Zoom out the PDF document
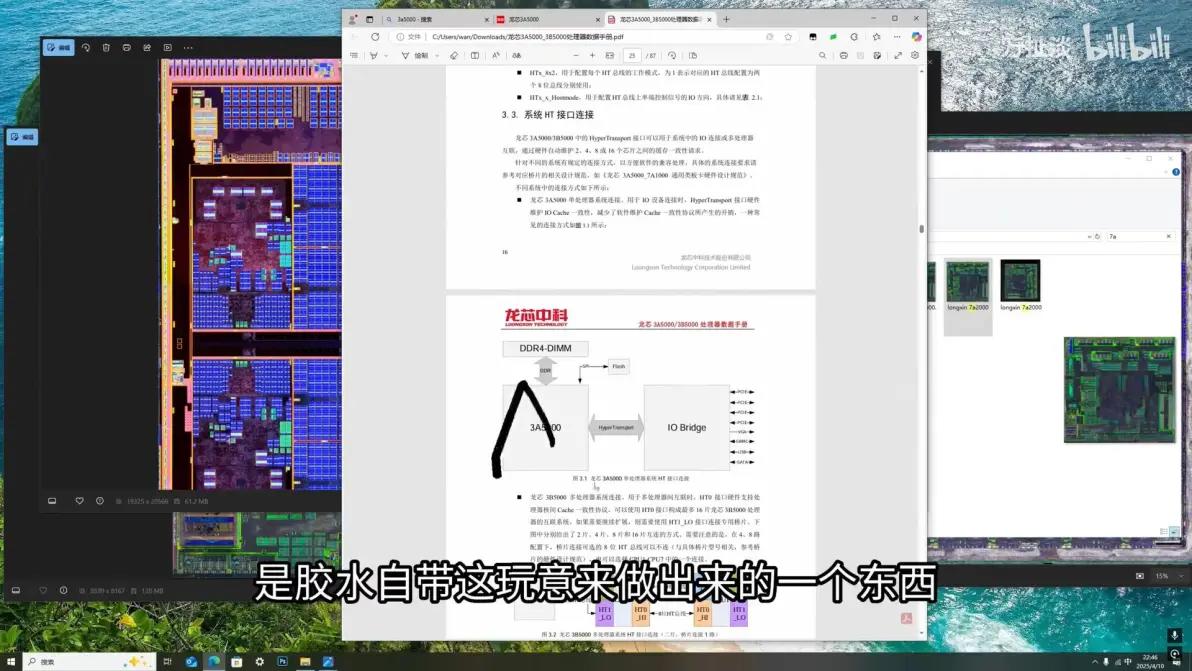1192x671 pixels. pos(575,55)
